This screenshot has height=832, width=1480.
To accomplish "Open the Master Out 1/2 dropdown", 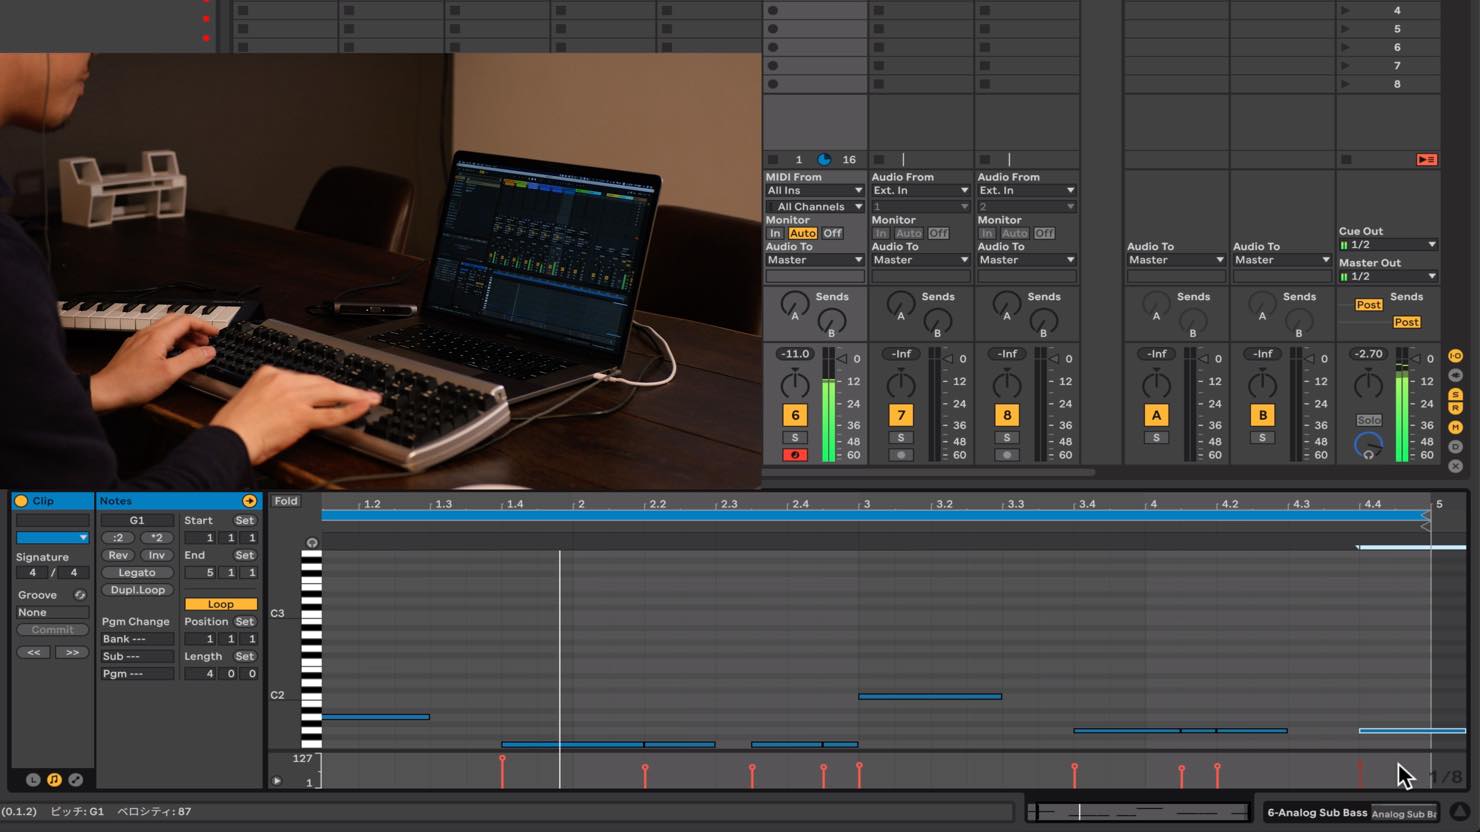I will [1388, 277].
